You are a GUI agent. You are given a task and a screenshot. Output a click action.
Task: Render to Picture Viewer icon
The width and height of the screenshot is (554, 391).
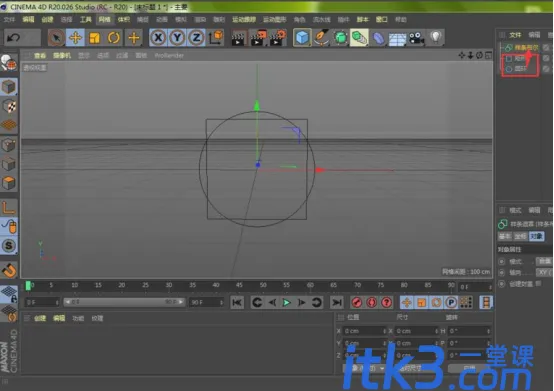pos(258,38)
